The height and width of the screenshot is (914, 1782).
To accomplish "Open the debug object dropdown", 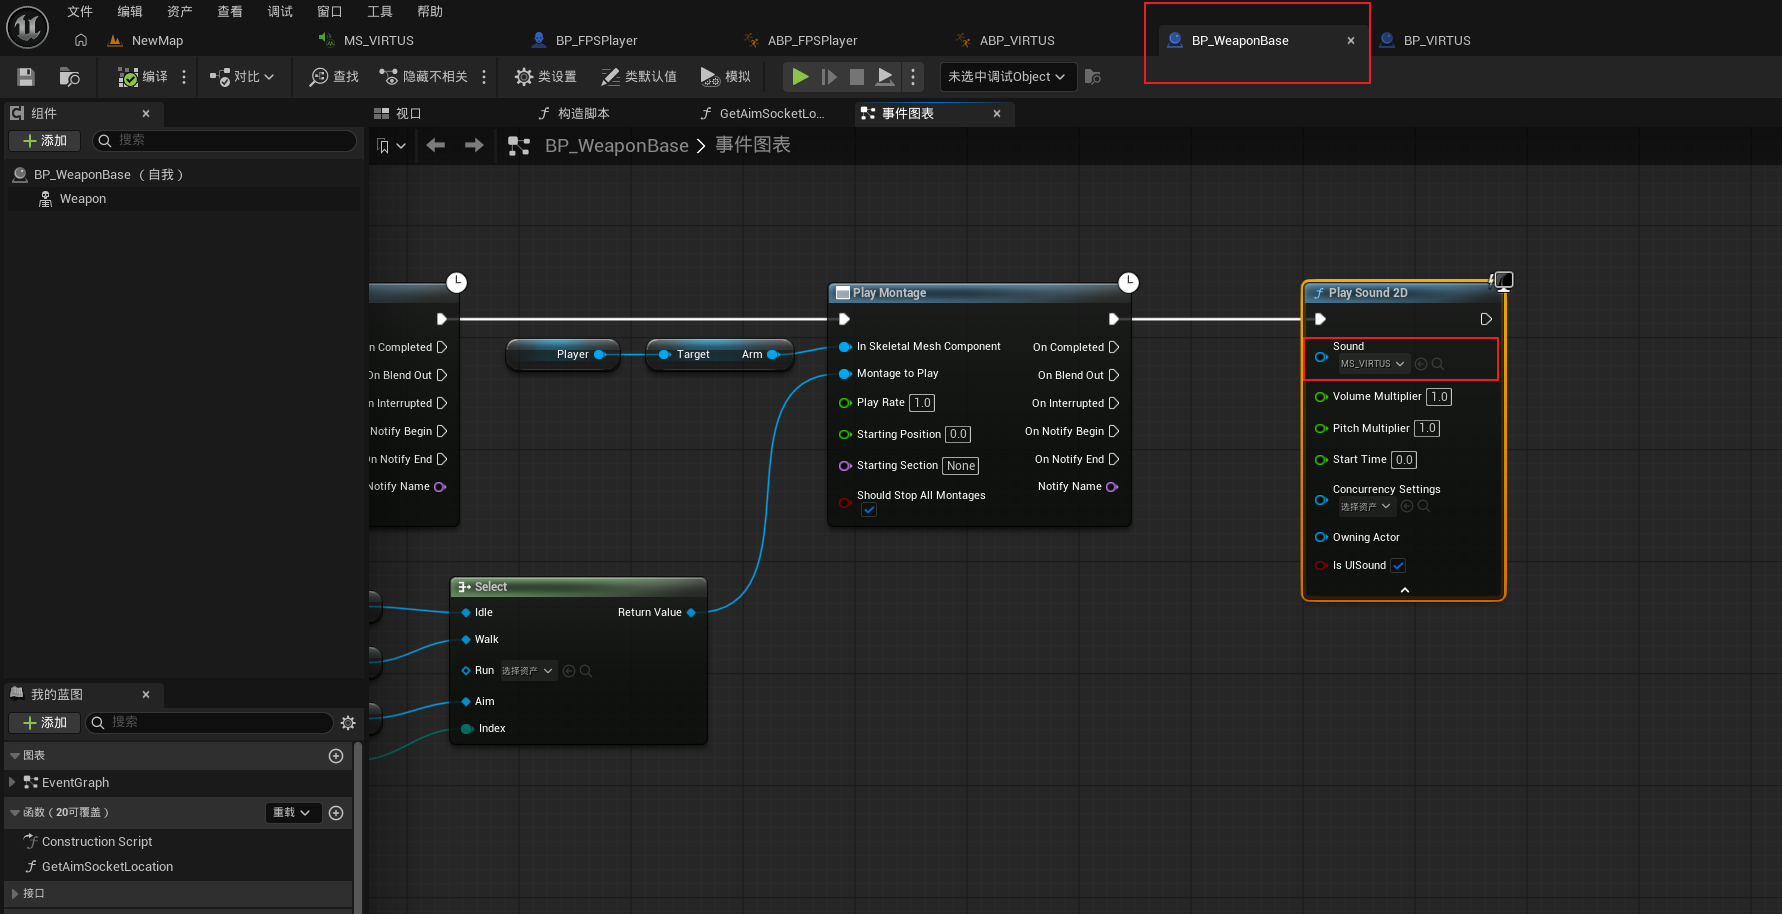I will coord(1007,77).
